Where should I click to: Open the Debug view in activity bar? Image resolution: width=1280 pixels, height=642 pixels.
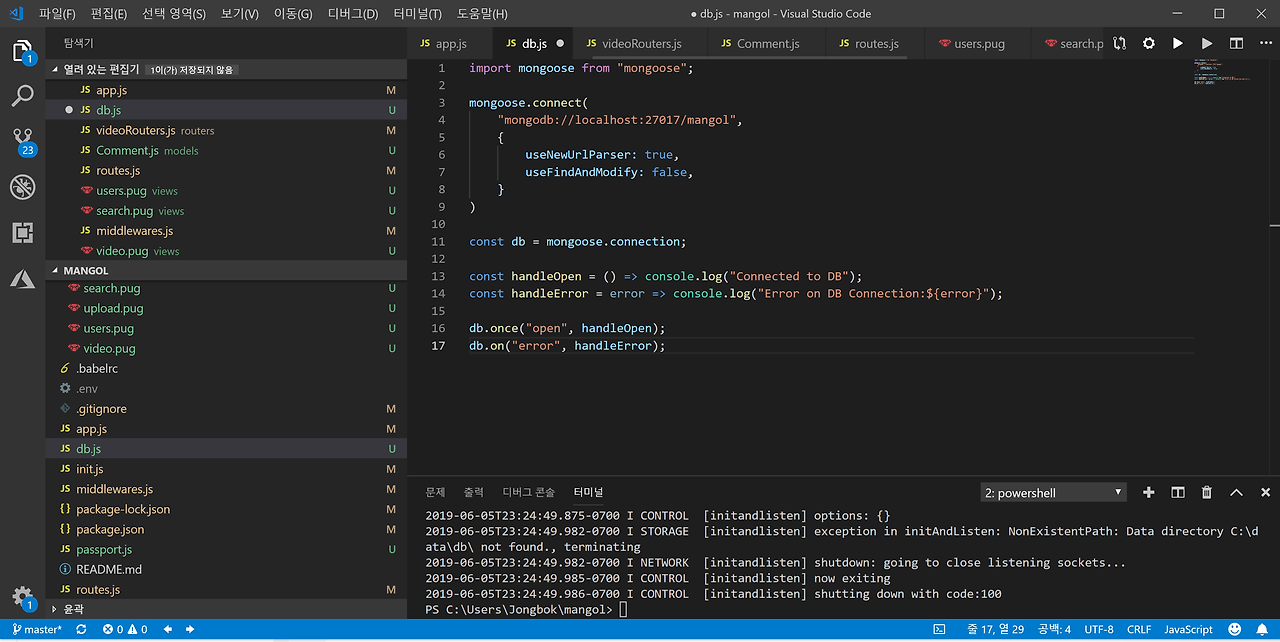[22, 187]
